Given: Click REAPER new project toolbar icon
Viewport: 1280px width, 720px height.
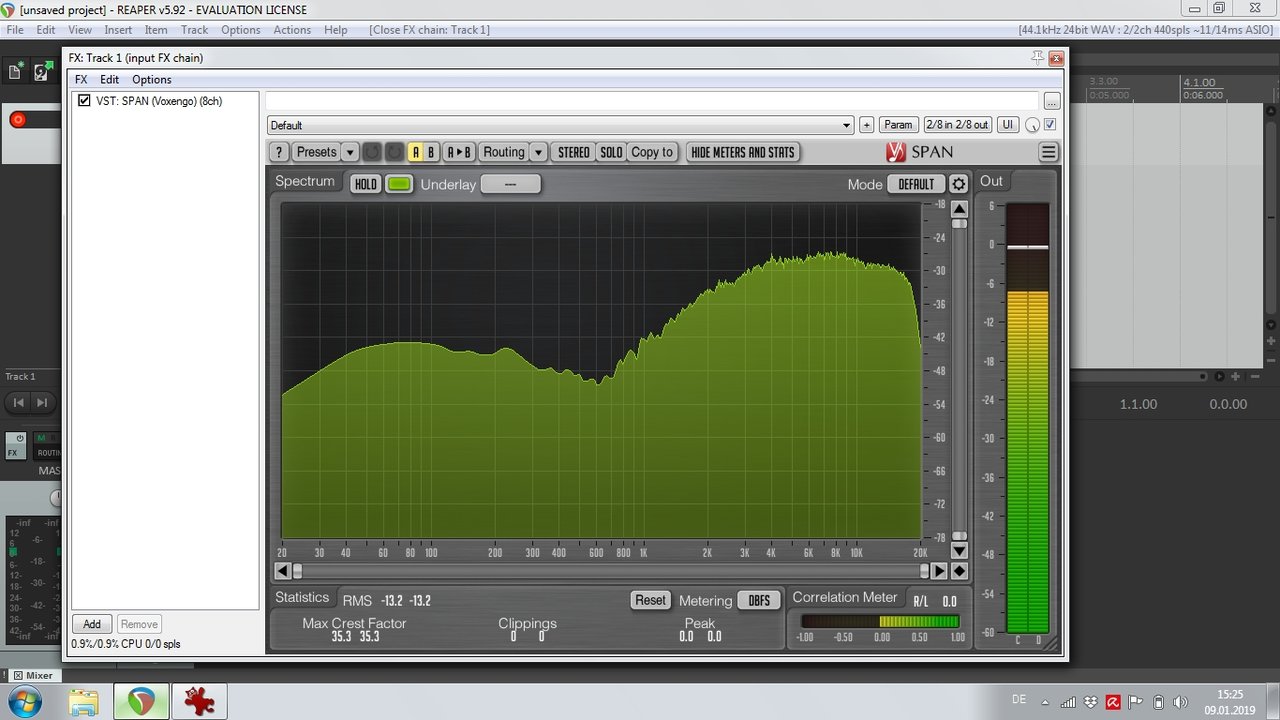Looking at the screenshot, I should [x=16, y=71].
